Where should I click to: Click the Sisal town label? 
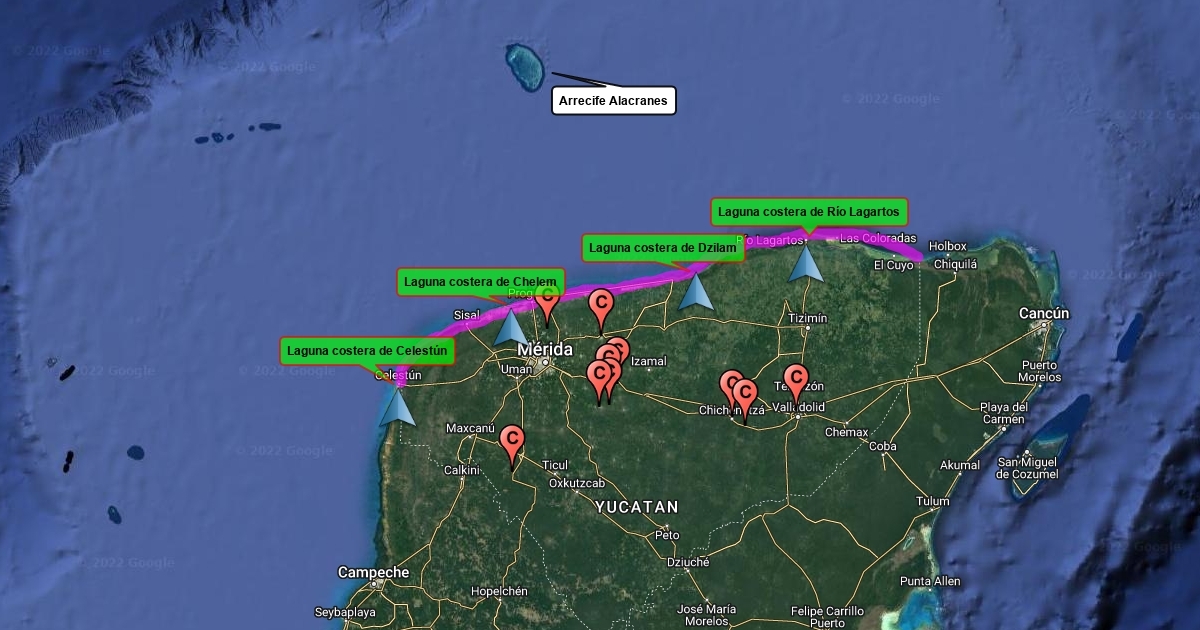(x=467, y=315)
